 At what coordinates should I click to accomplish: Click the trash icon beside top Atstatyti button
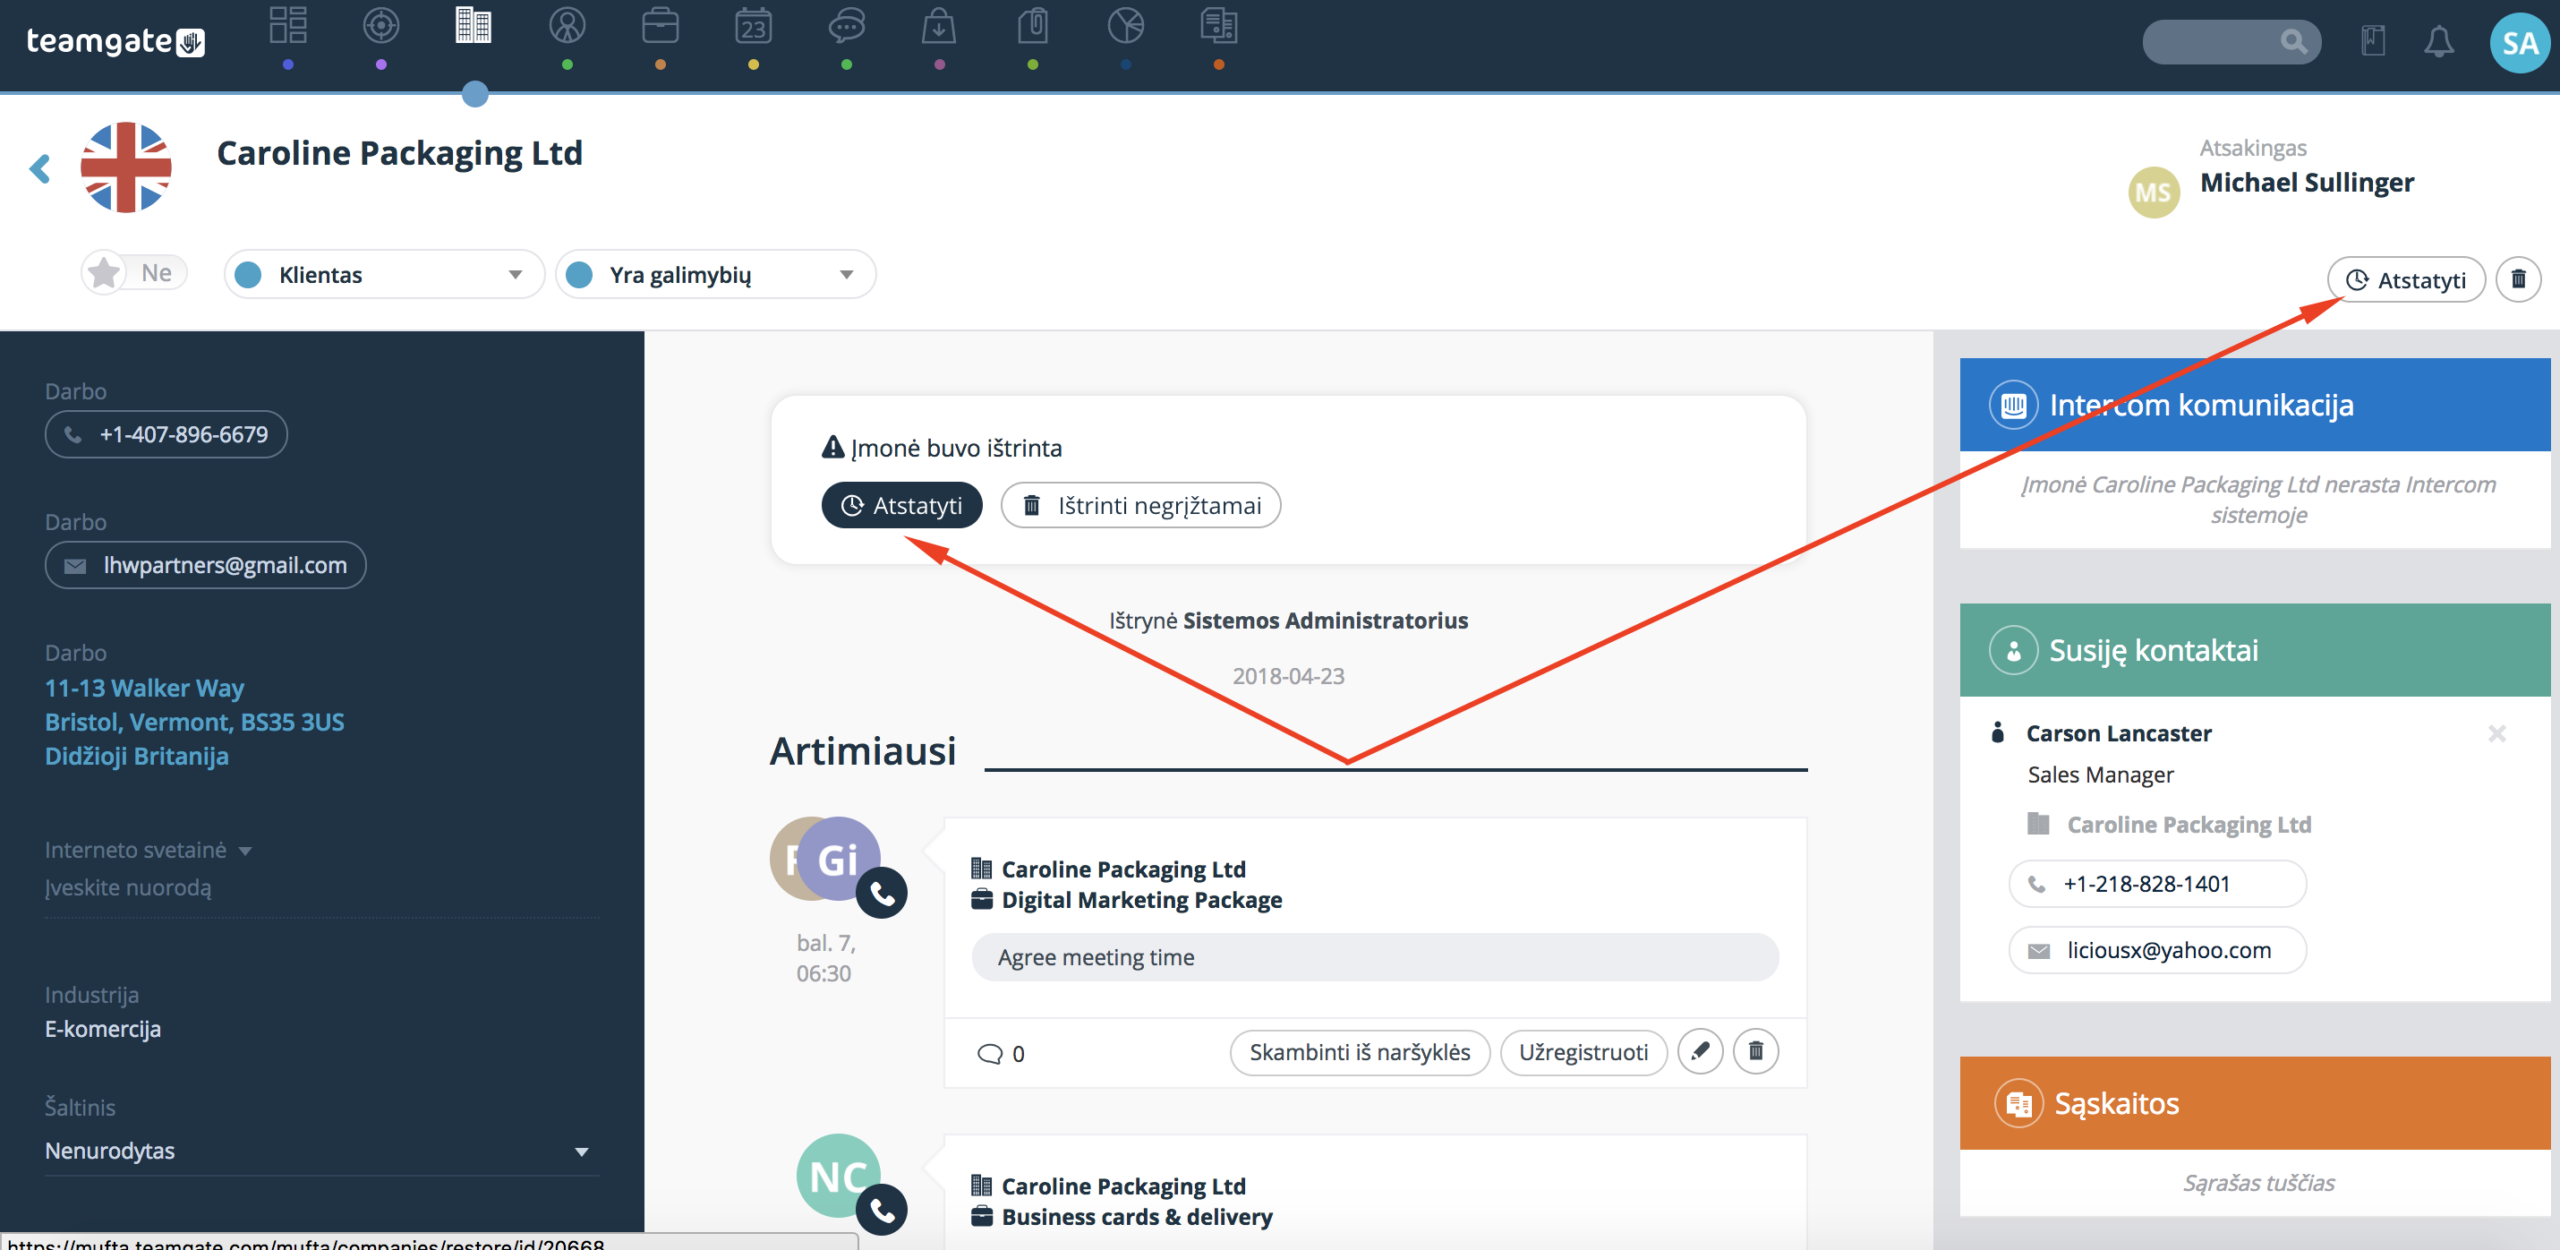[x=2518, y=279]
